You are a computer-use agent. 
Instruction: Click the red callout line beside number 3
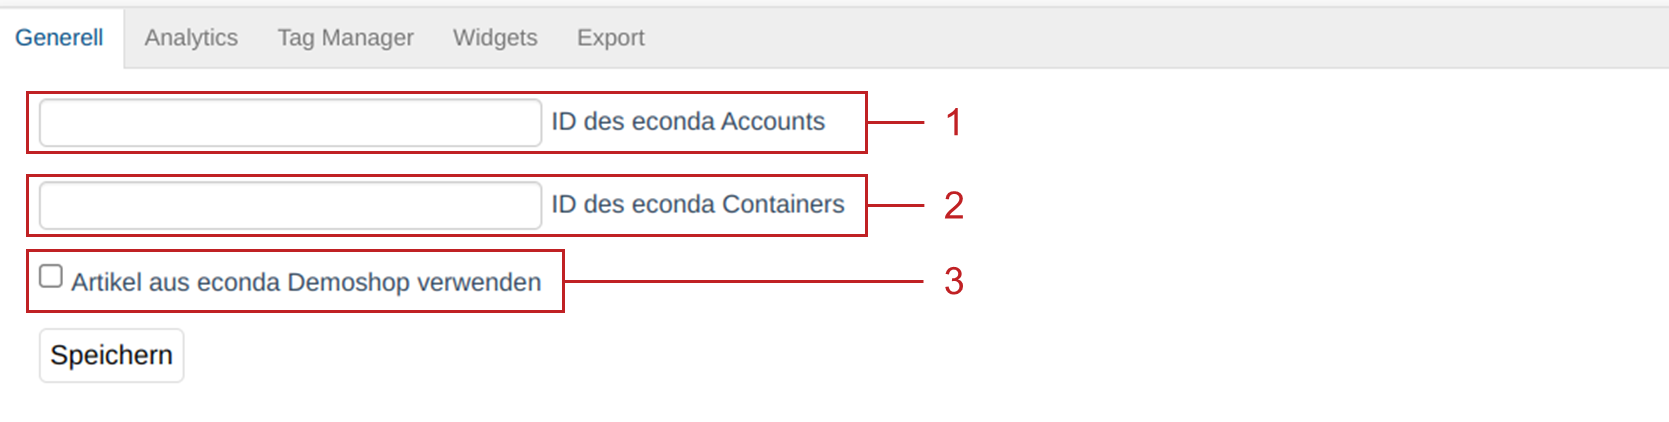745,281
